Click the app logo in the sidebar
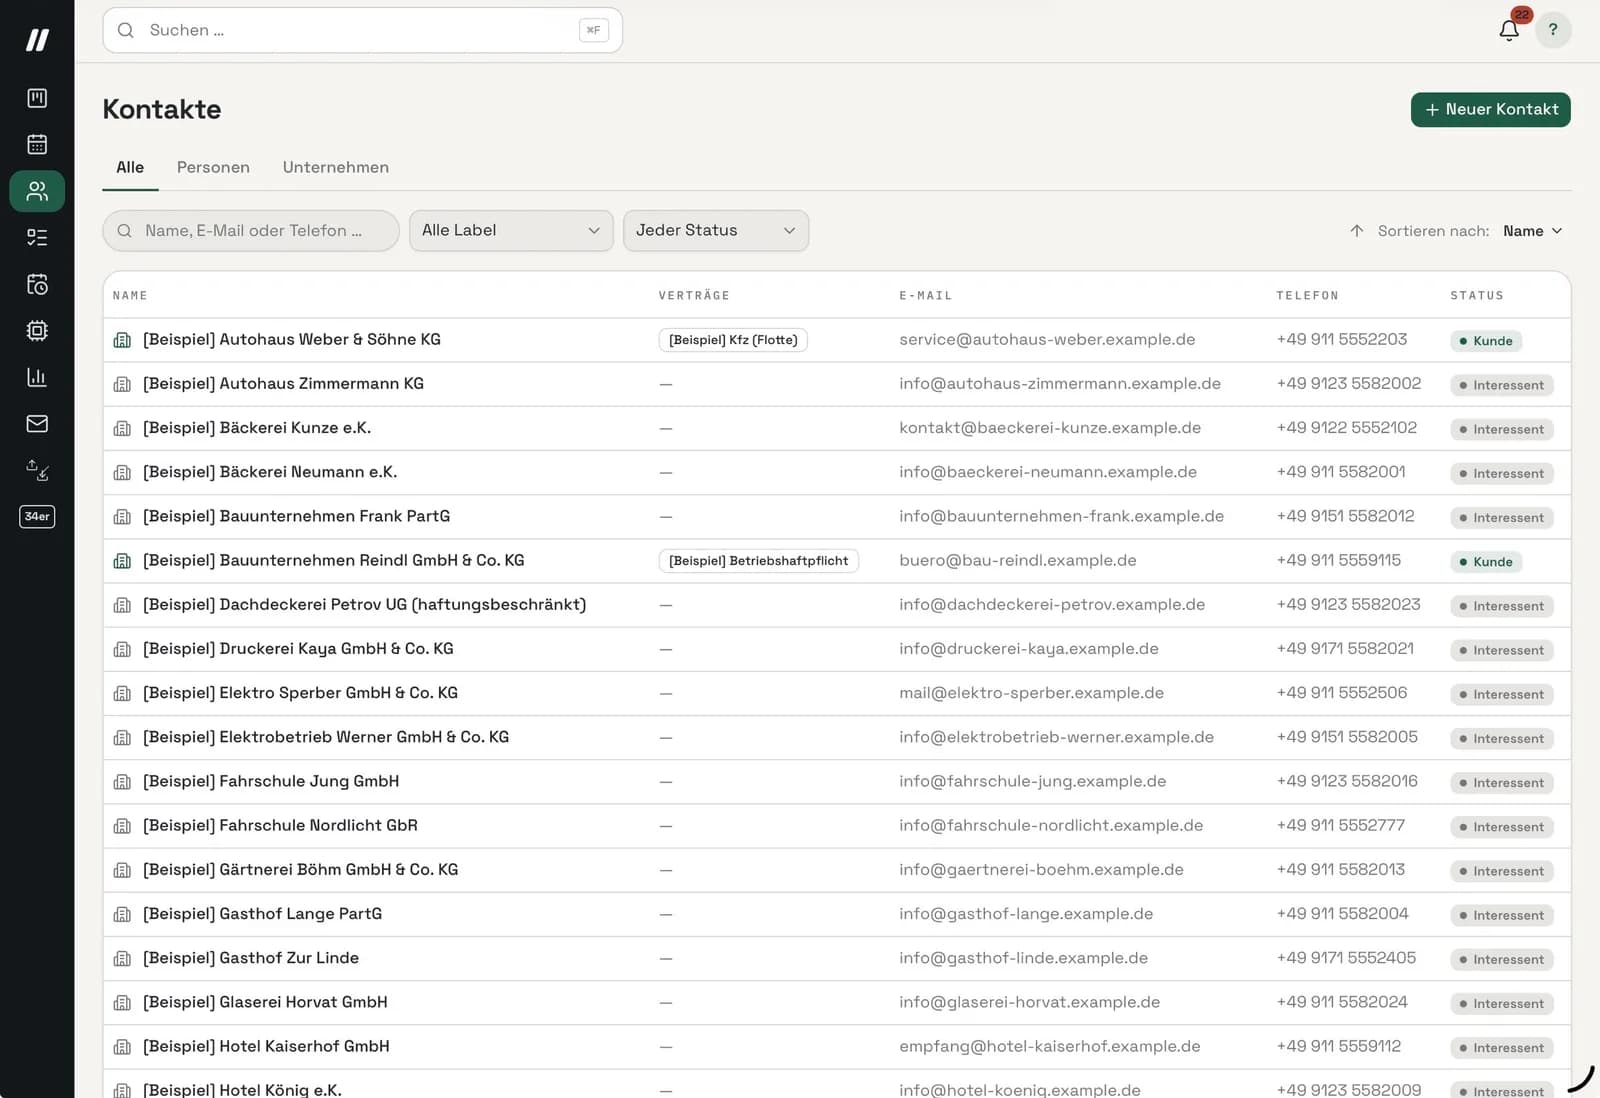Screen dimensions: 1600x1098 (37, 40)
